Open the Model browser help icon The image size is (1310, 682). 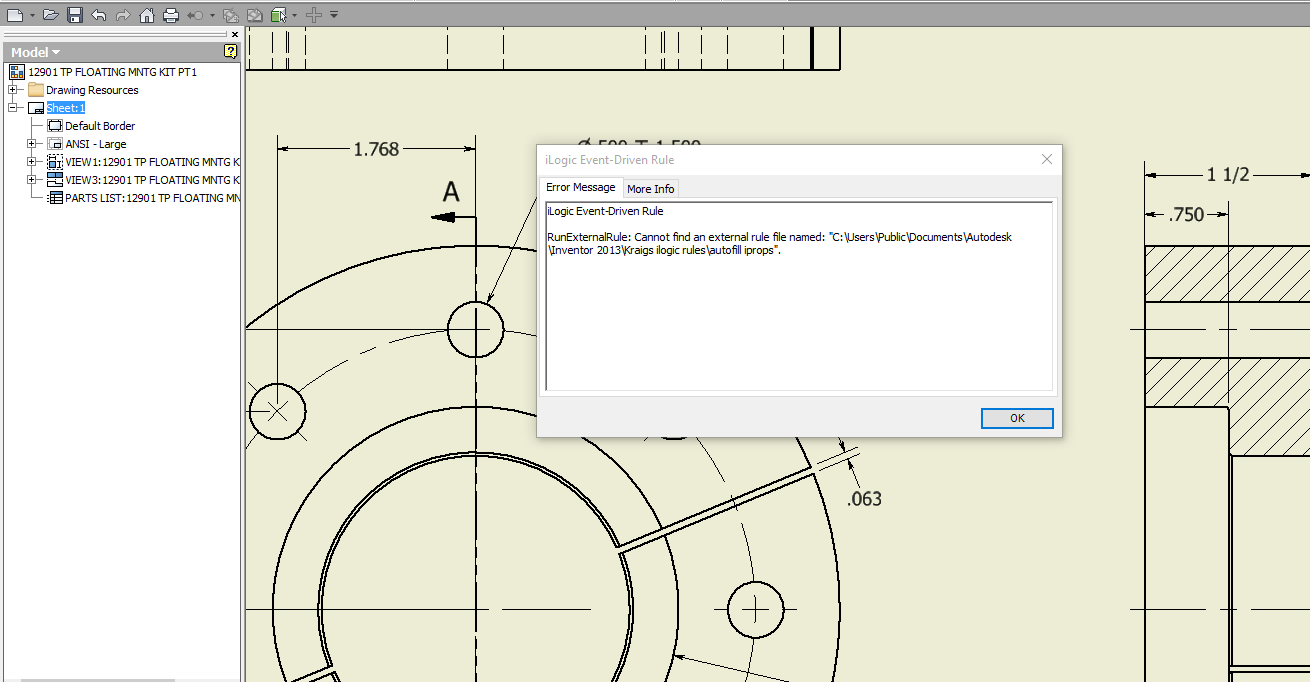(230, 52)
